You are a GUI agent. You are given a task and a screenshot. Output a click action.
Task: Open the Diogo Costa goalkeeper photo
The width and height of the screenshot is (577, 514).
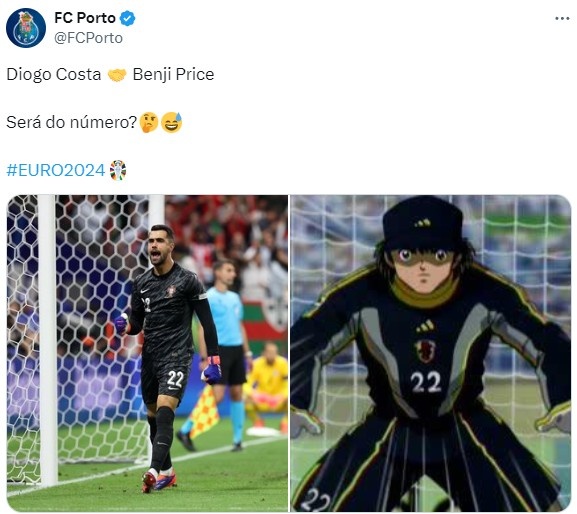click(148, 353)
